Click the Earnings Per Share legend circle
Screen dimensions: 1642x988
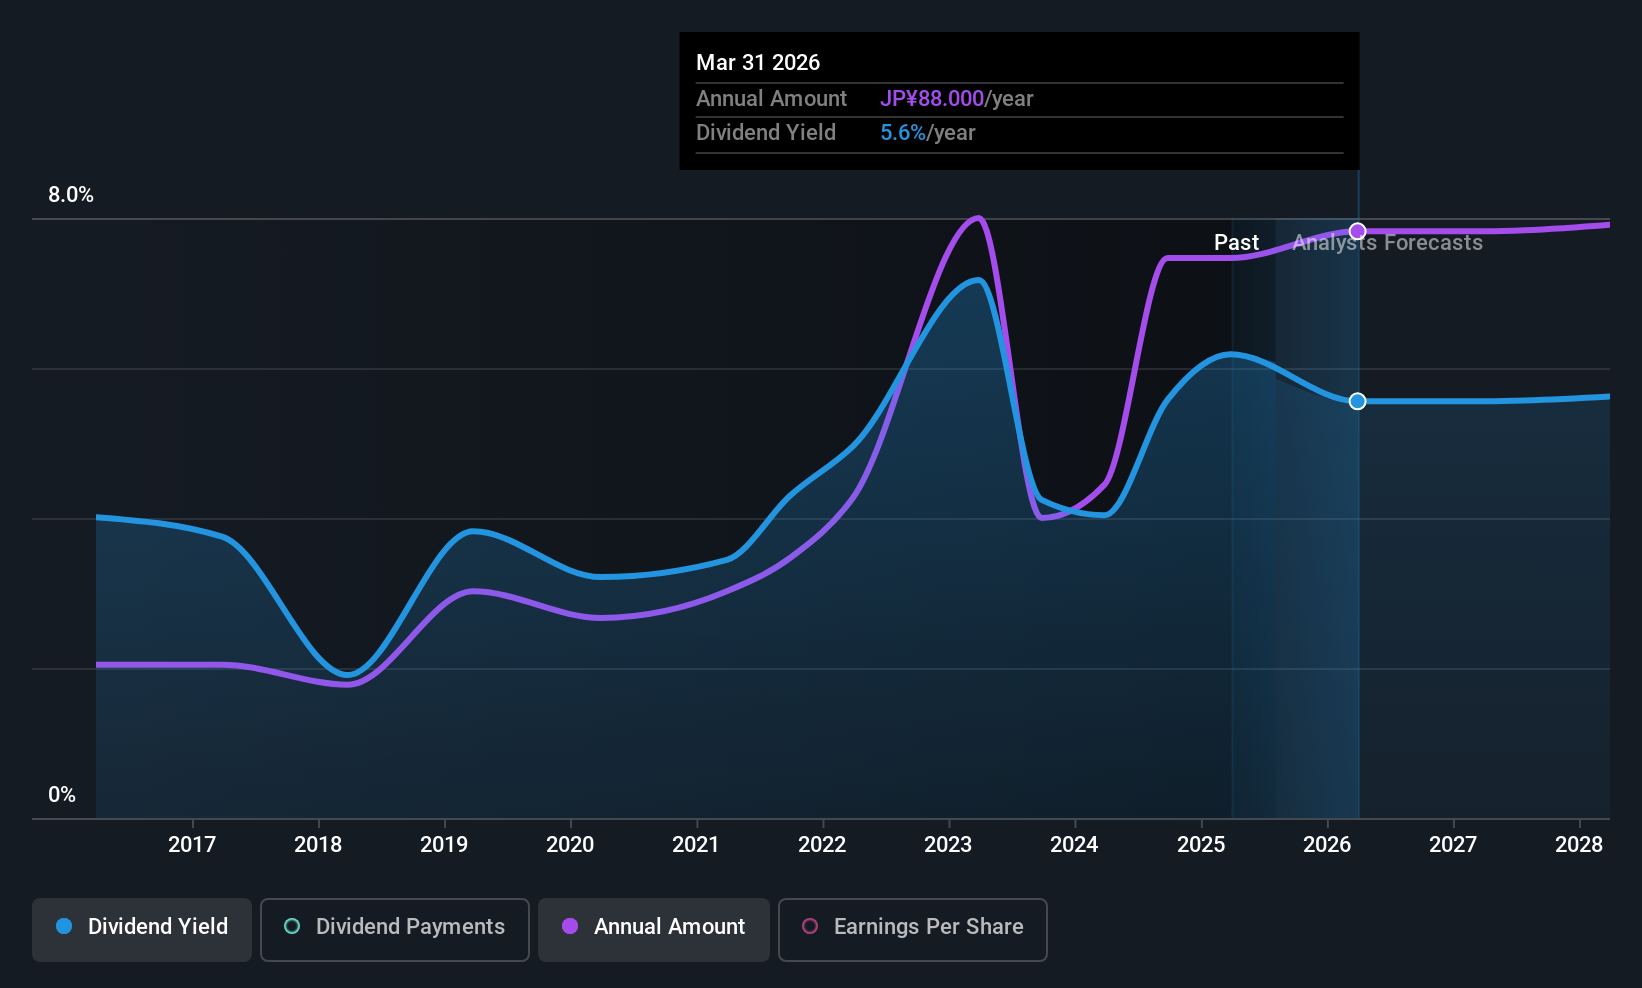[810, 927]
